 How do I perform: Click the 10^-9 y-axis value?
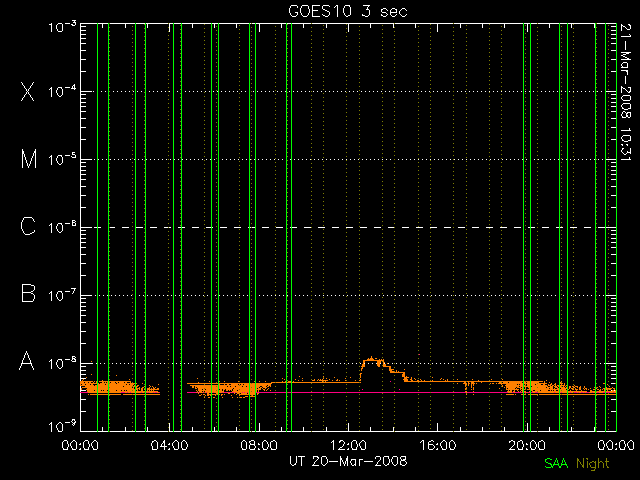tap(62, 427)
